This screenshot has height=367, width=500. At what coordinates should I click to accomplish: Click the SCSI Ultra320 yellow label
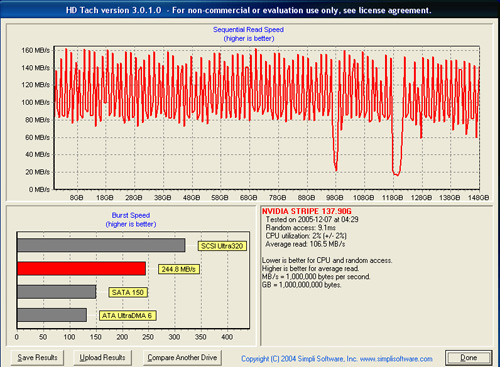[x=222, y=246]
